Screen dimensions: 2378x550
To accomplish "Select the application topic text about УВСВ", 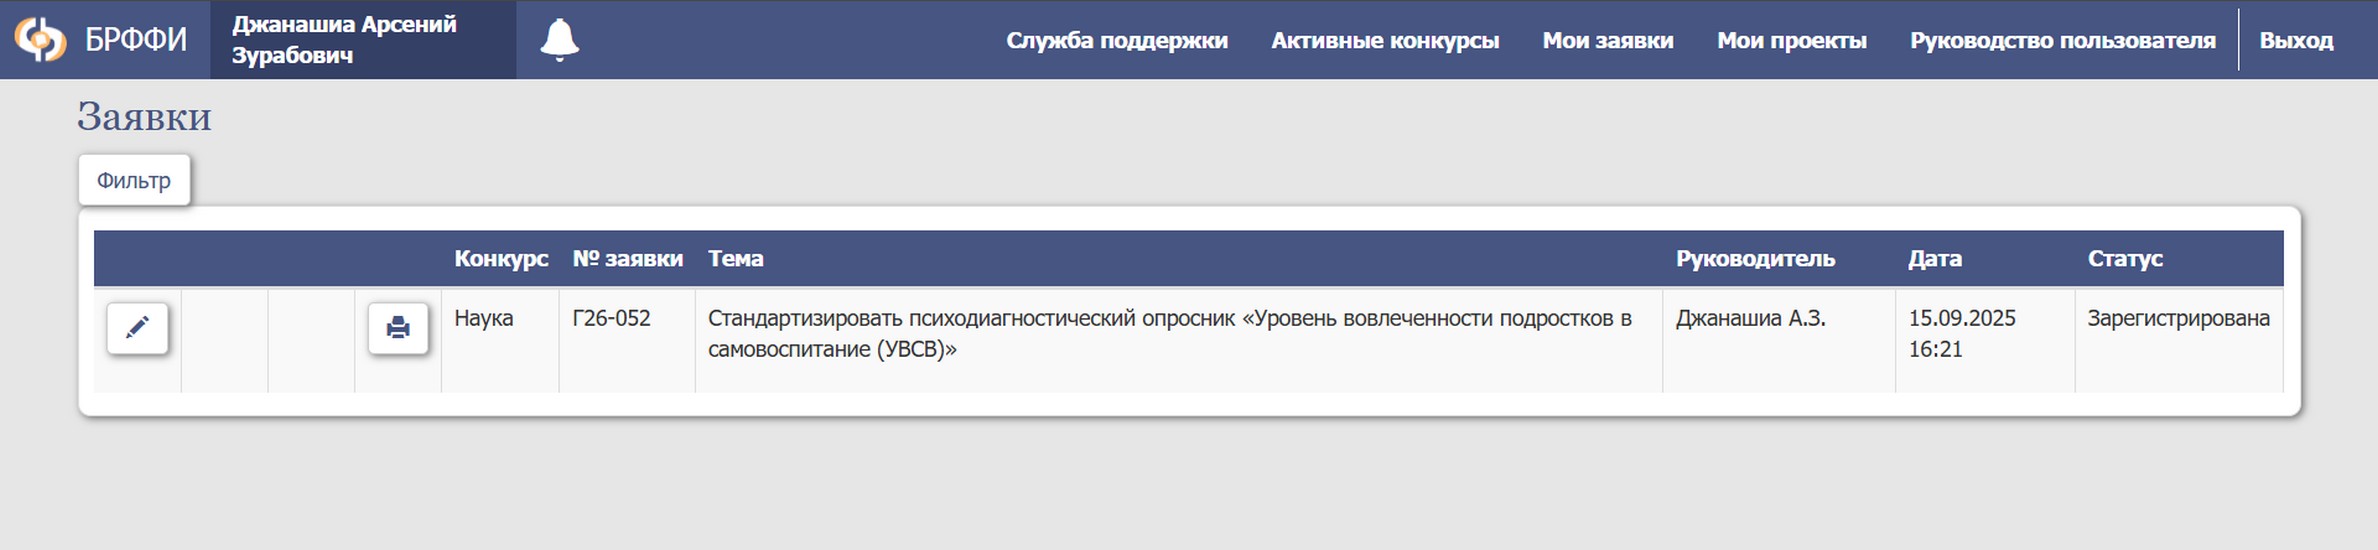I will pos(1169,333).
